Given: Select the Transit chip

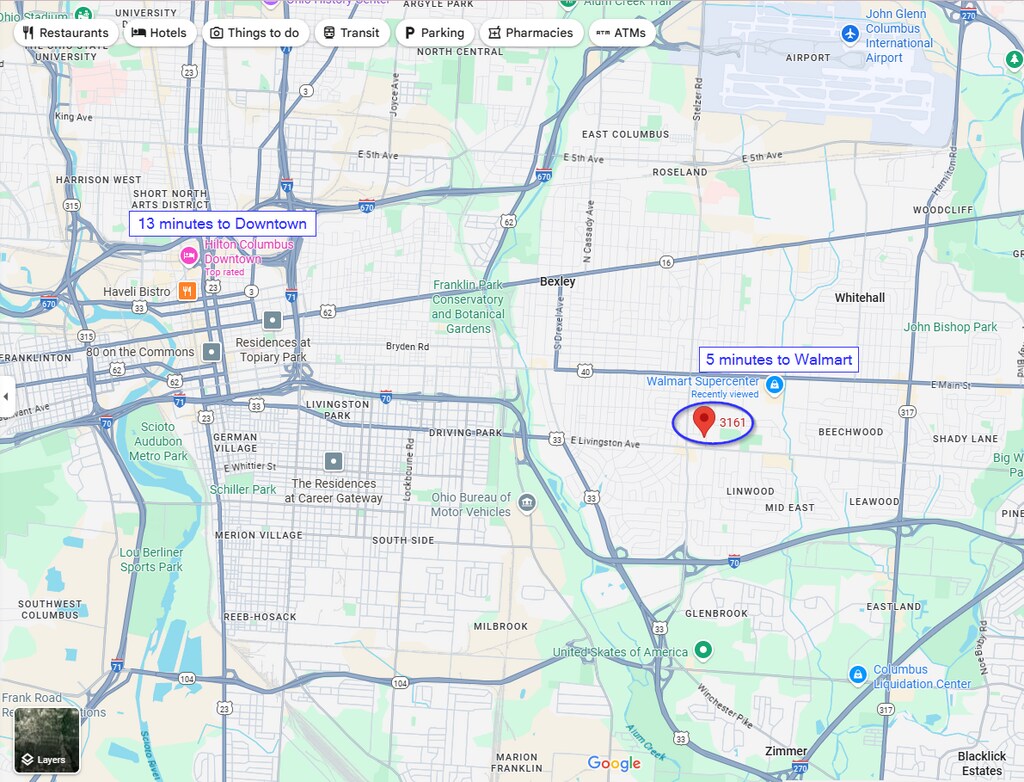Looking at the screenshot, I should pyautogui.click(x=351, y=33).
